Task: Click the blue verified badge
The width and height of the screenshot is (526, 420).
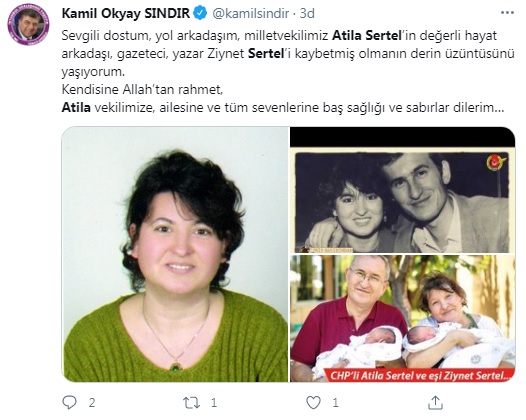Action: [x=201, y=13]
